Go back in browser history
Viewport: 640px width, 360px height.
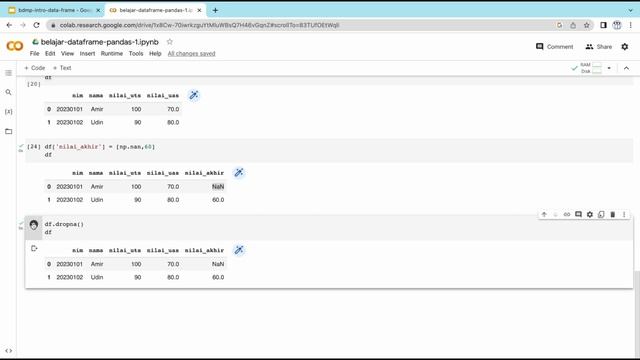point(9,25)
